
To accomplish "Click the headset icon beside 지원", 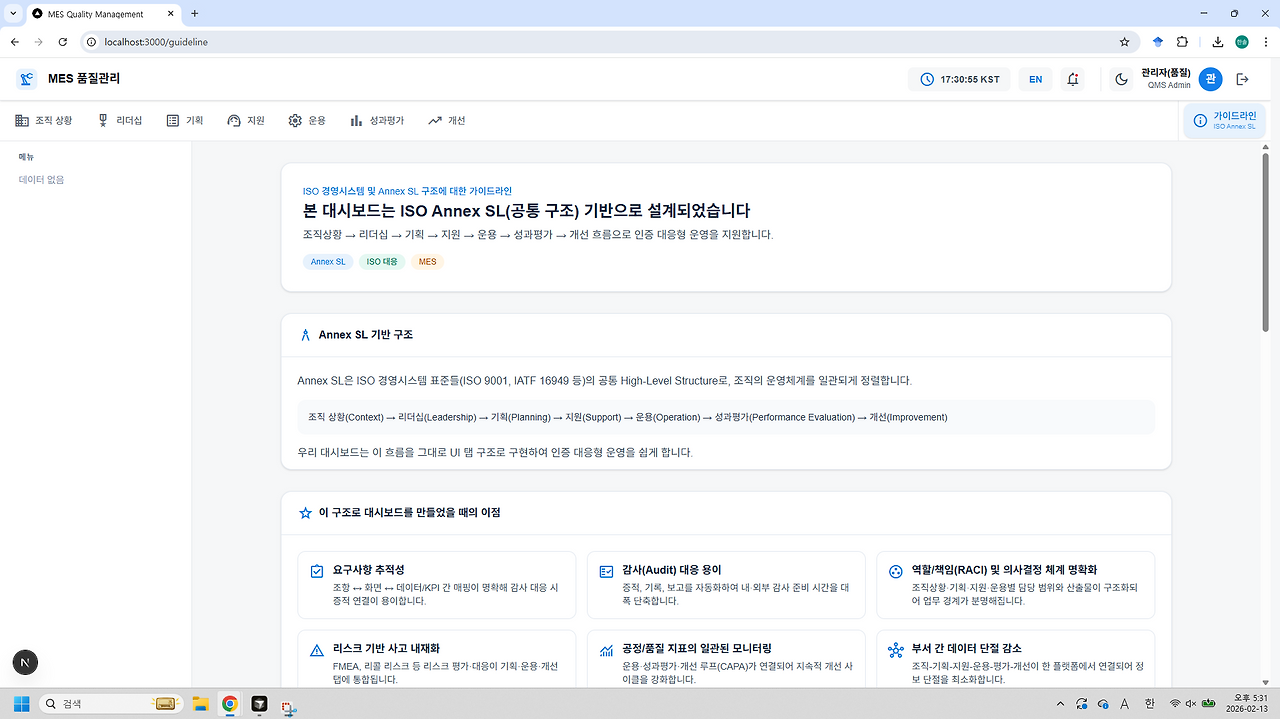I will click(234, 120).
